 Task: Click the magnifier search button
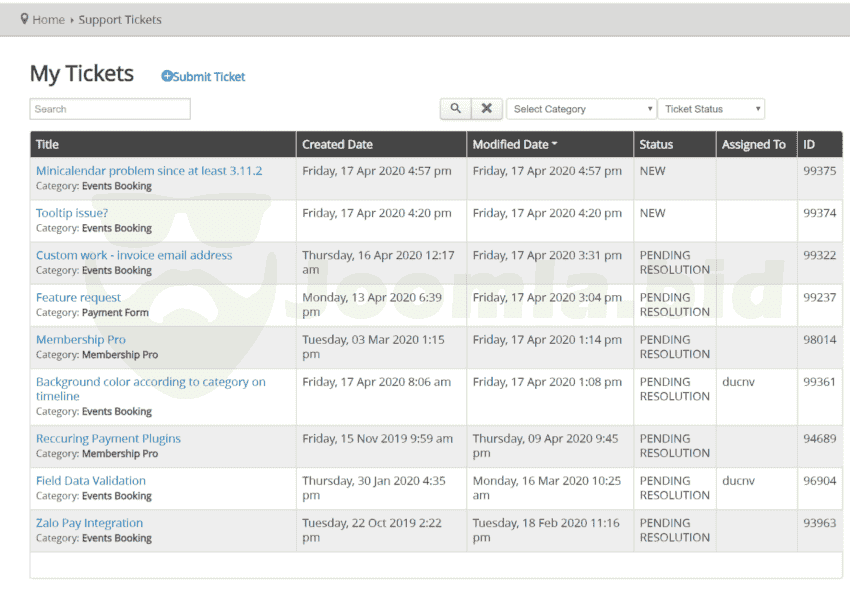[455, 109]
